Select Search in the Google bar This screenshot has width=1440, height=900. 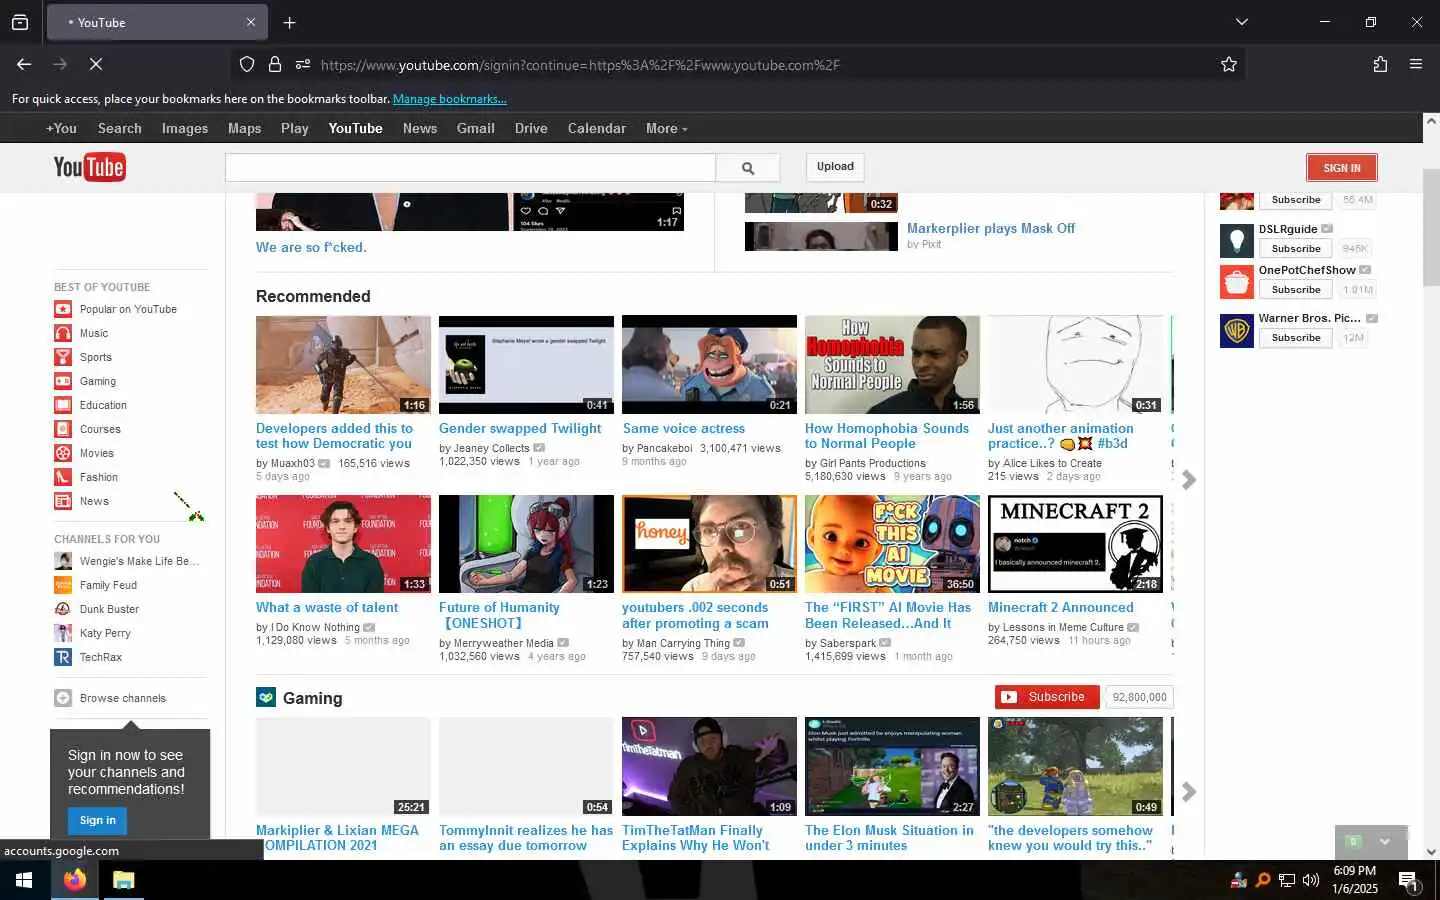120,128
